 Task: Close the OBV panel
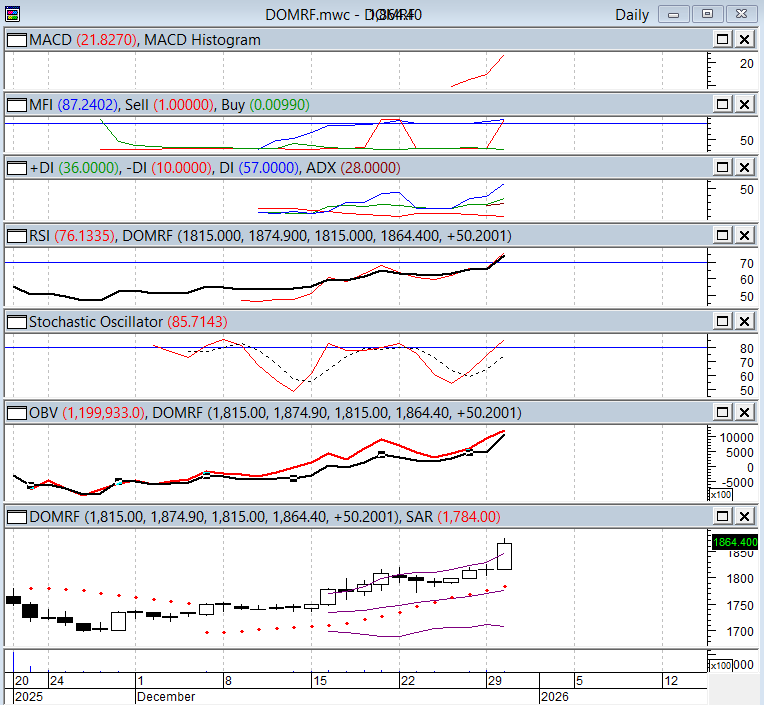tap(745, 412)
